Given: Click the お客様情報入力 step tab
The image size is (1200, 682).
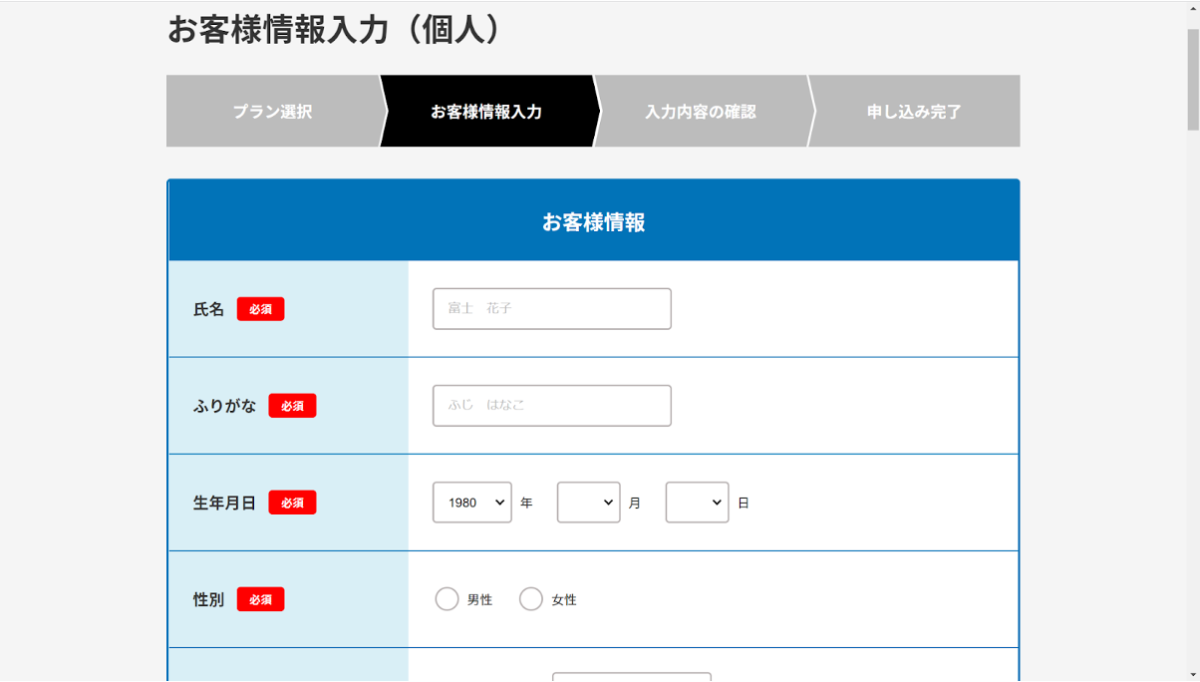Looking at the screenshot, I should [487, 111].
